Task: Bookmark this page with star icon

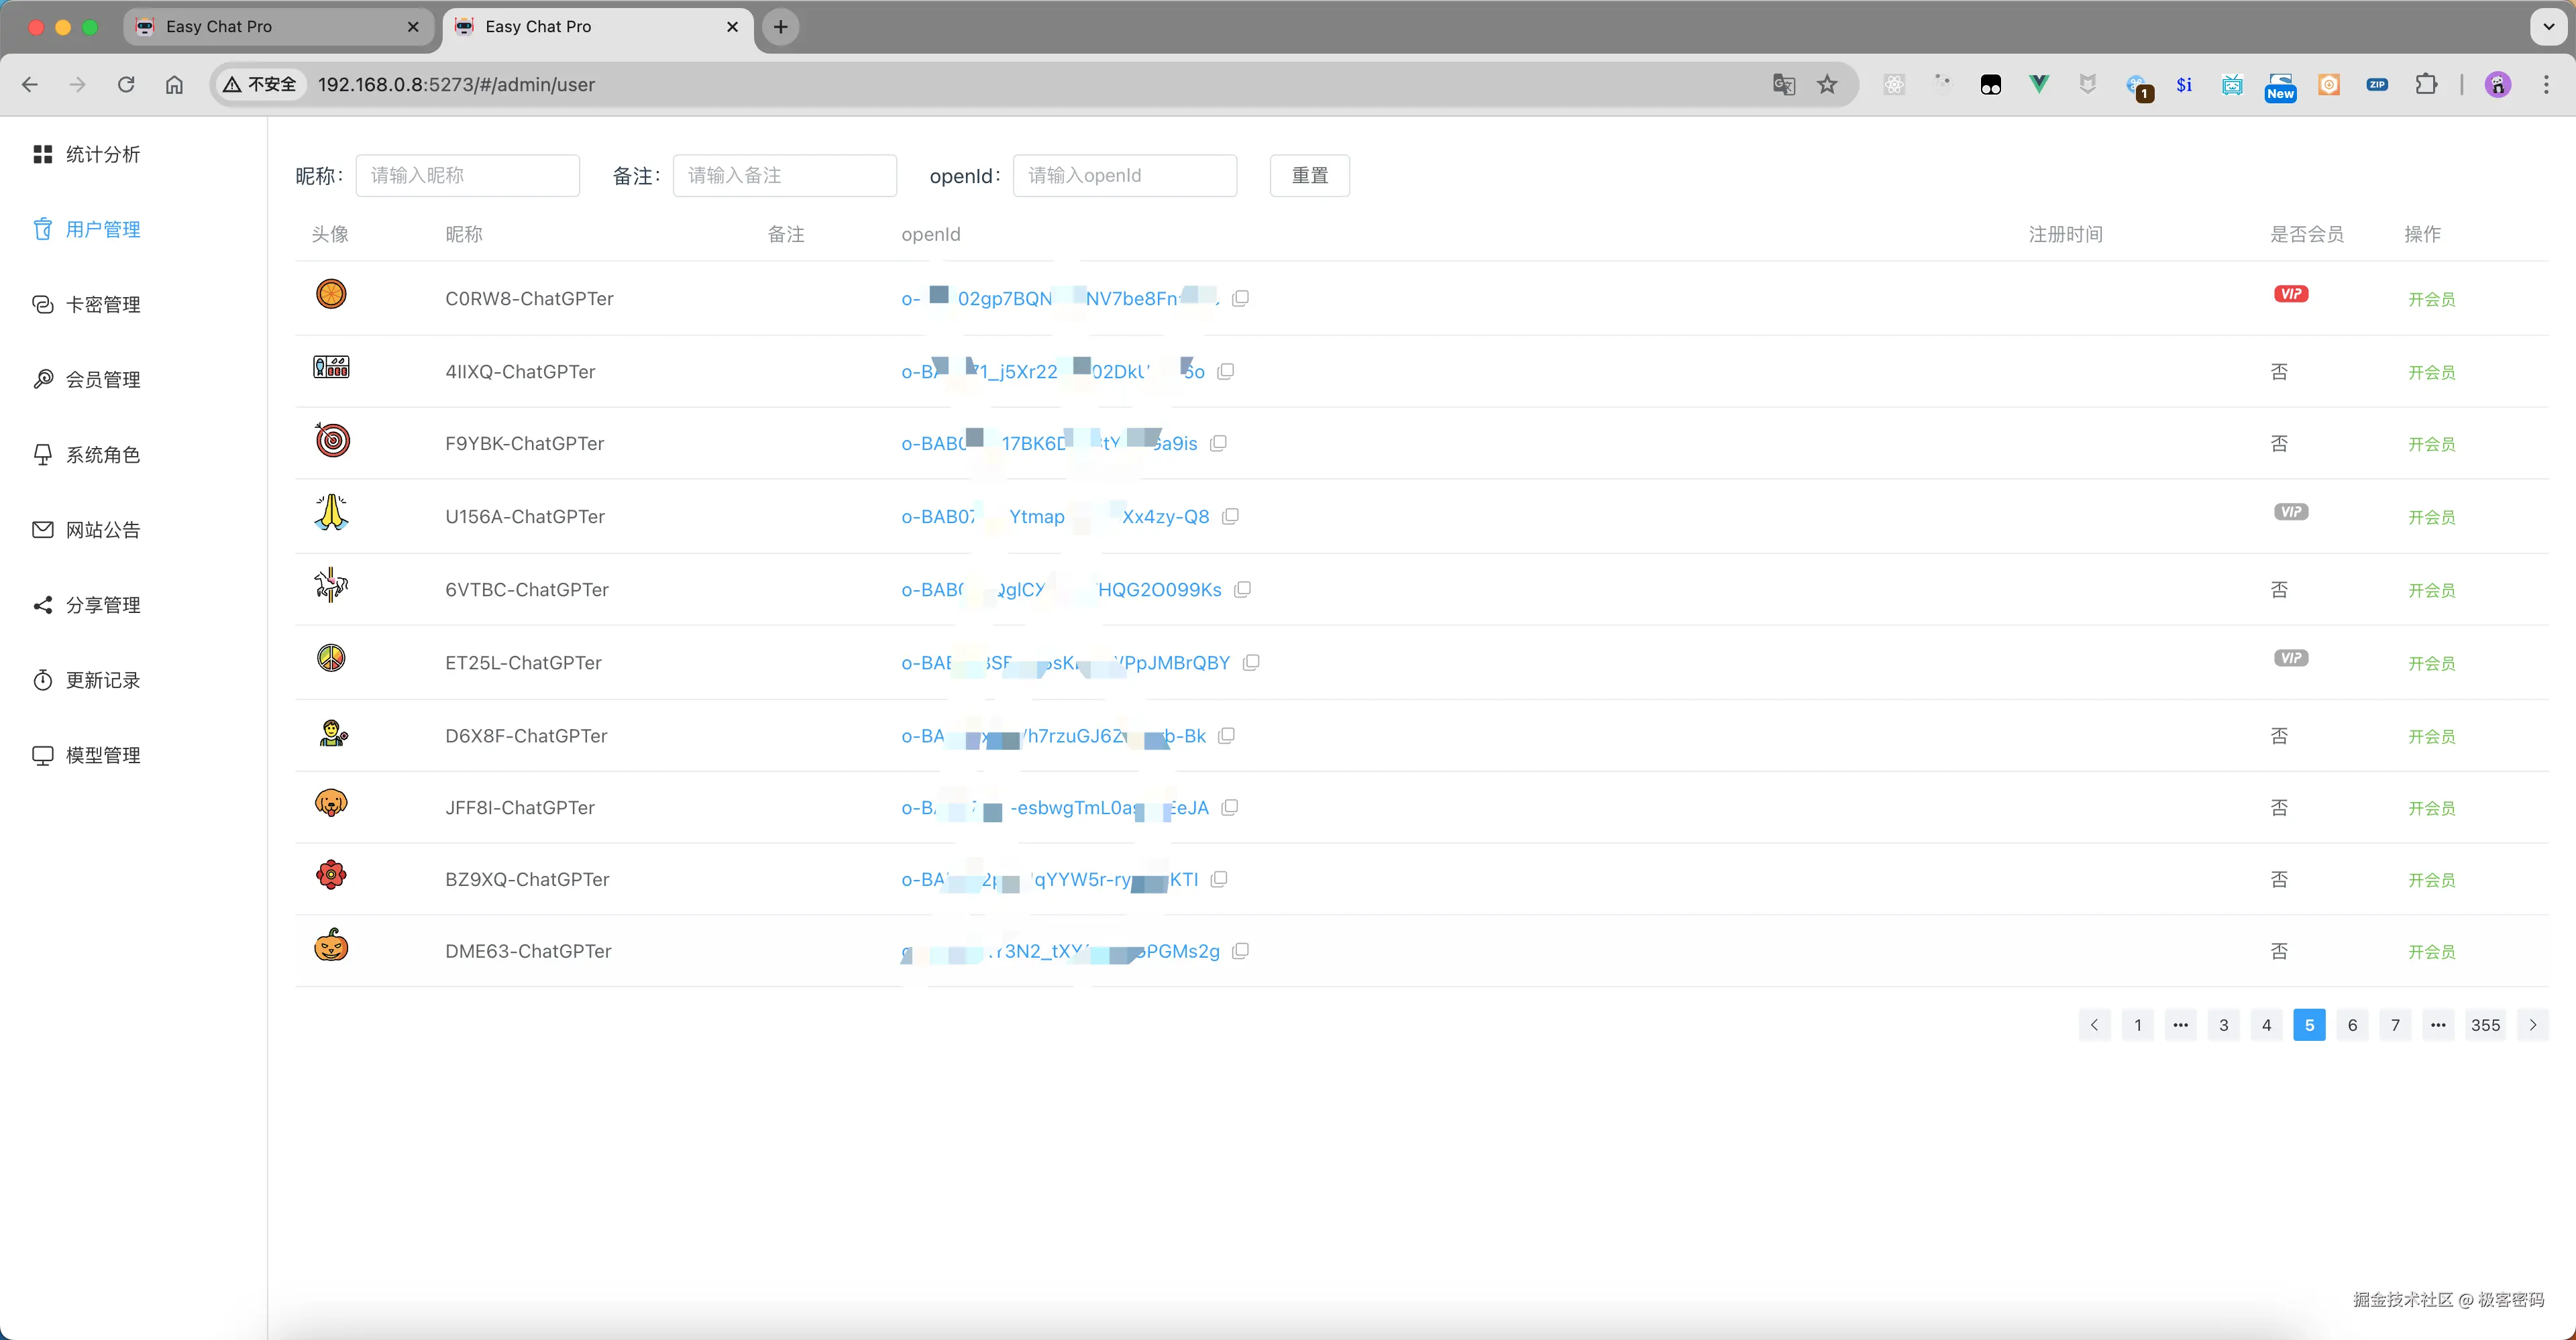Action: 1827,85
